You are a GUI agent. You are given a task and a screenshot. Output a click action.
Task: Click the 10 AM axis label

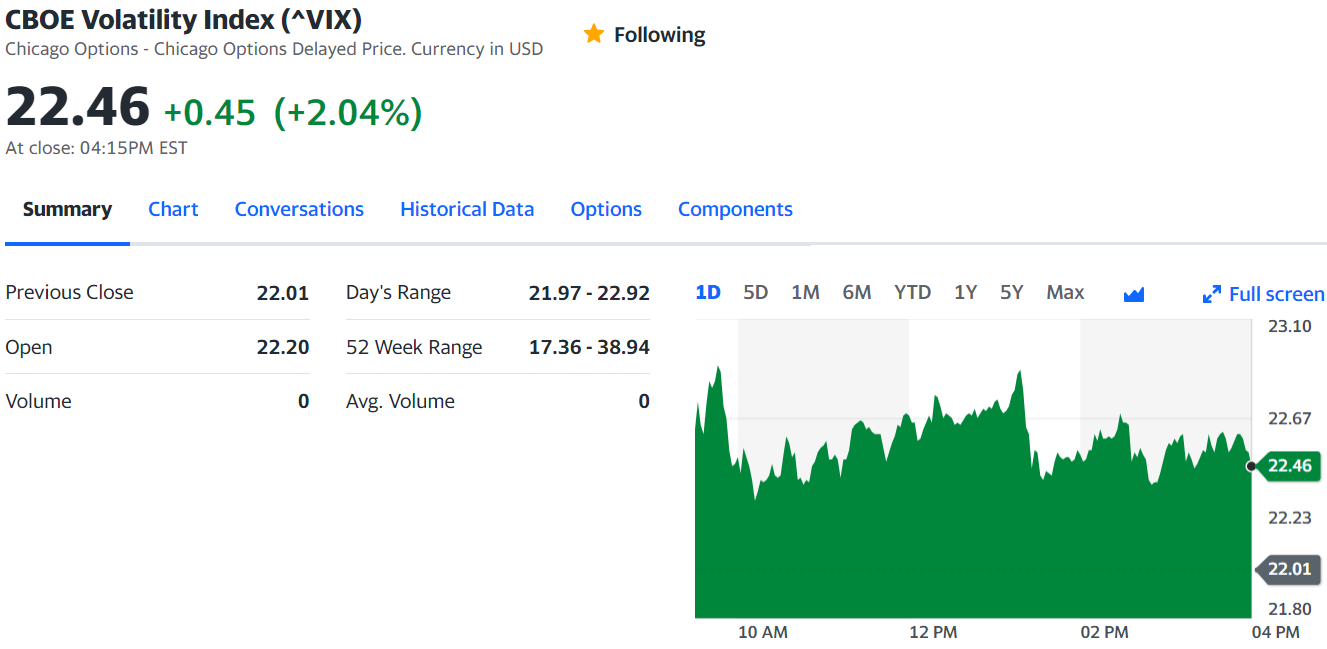click(763, 632)
